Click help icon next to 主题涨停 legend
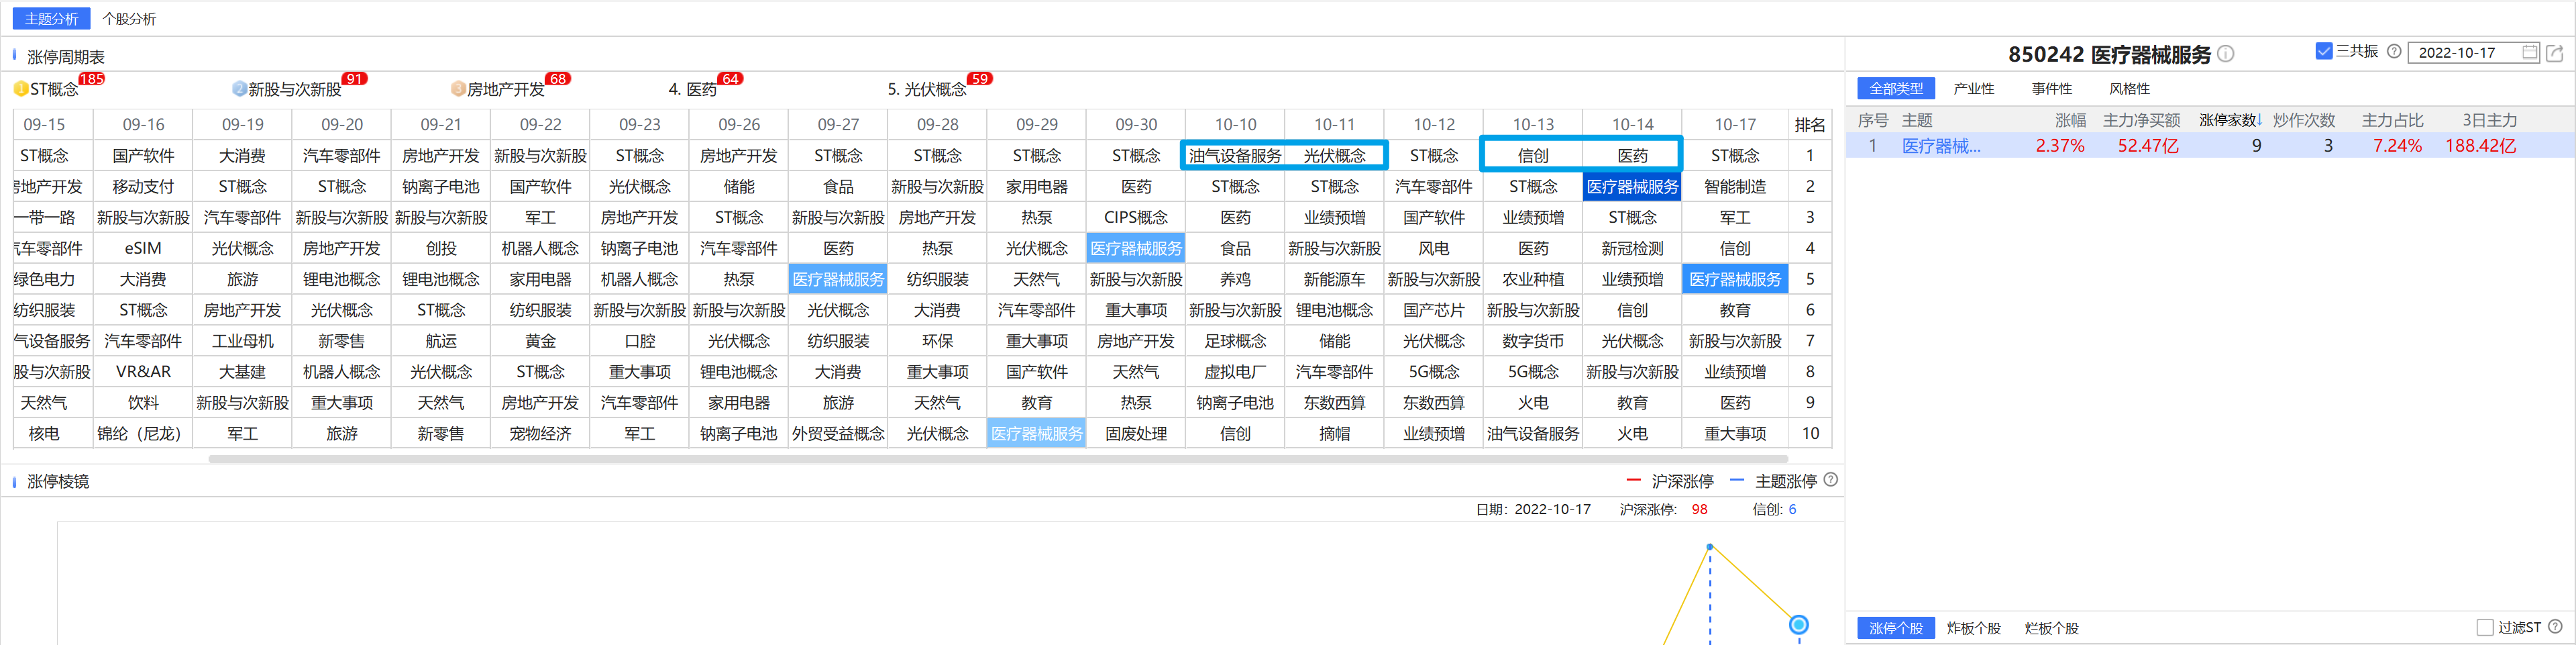 point(1831,480)
